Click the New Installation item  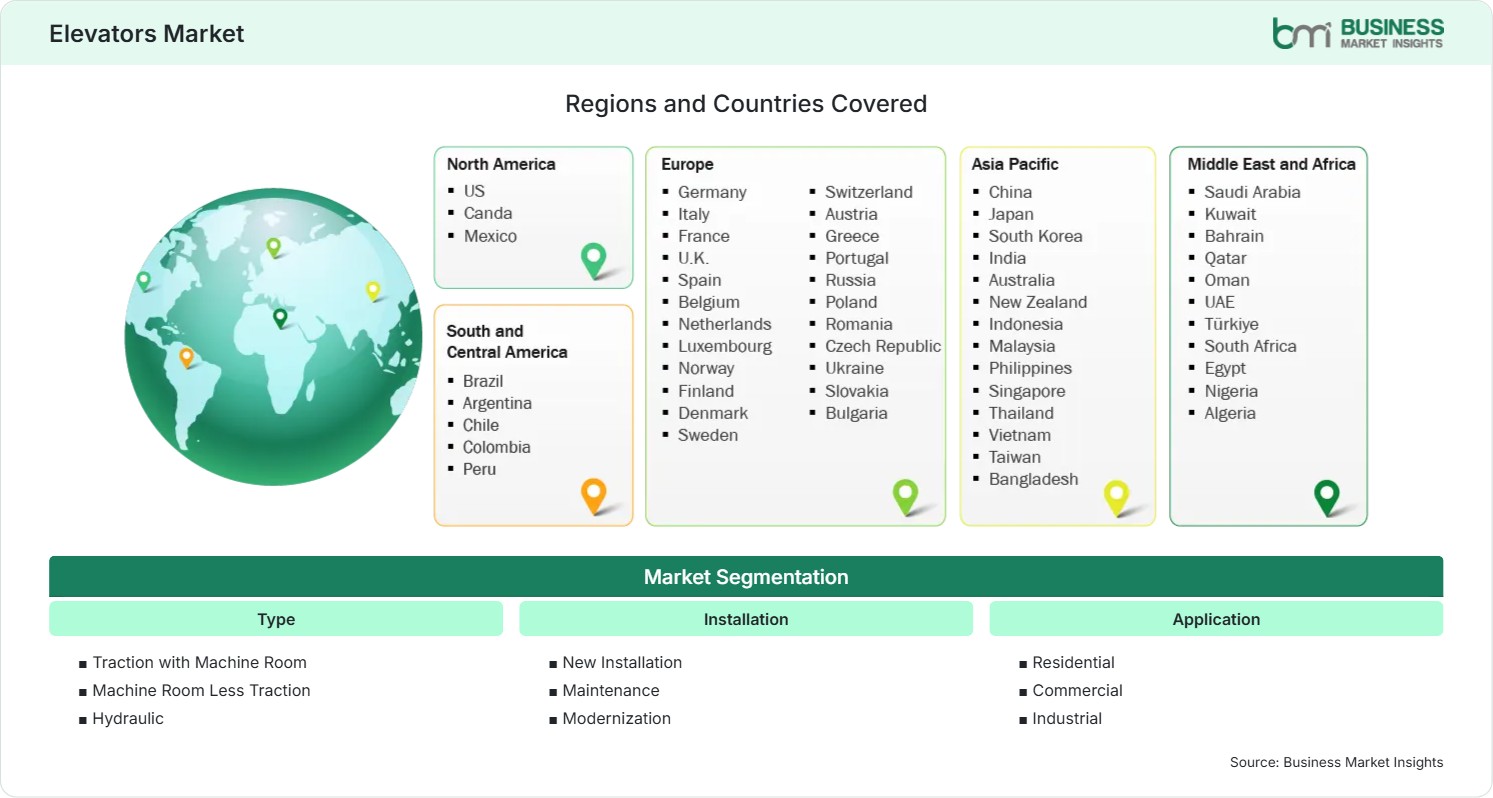tap(622, 662)
